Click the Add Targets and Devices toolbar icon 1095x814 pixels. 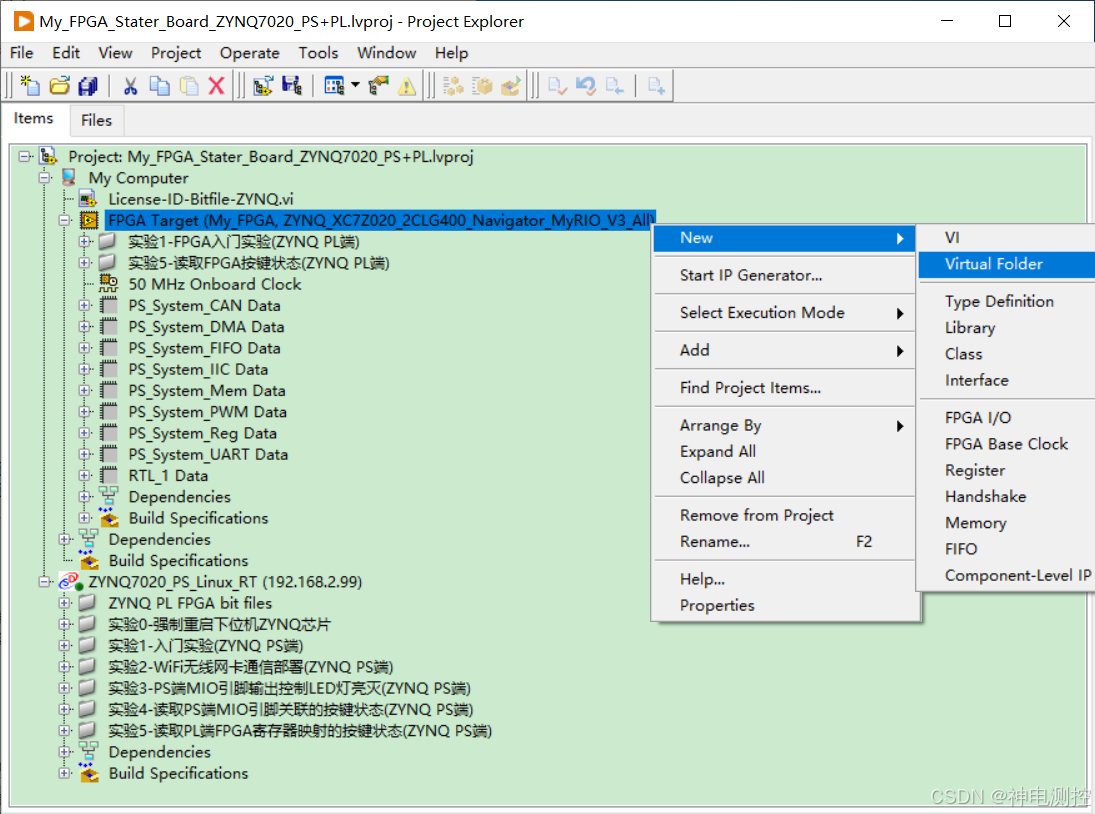(263, 85)
